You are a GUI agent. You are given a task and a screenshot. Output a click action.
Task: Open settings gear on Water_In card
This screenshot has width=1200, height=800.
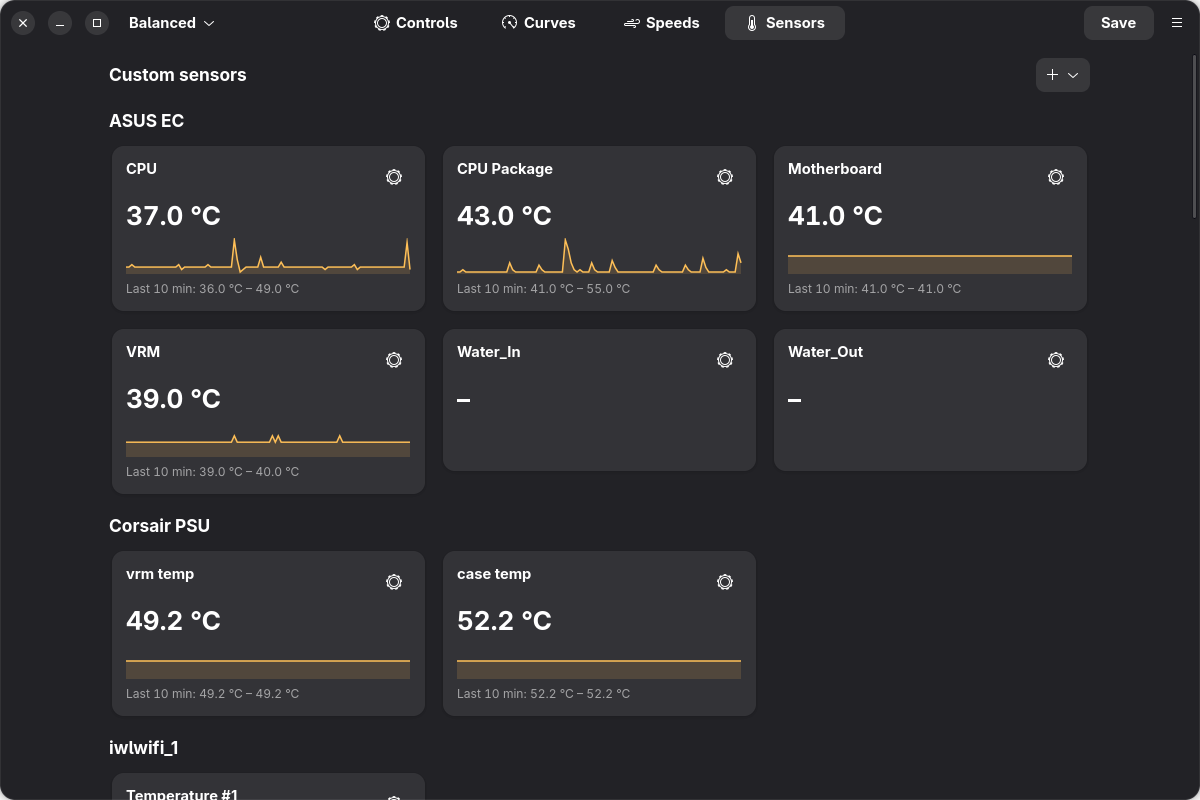coord(725,360)
